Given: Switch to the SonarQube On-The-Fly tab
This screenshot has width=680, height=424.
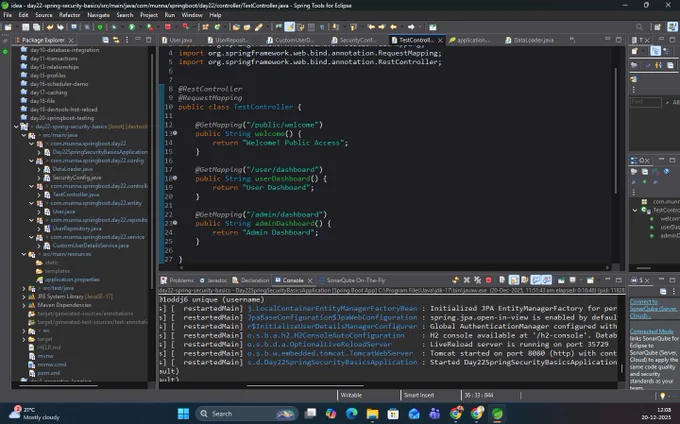Looking at the screenshot, I should 352,280.
